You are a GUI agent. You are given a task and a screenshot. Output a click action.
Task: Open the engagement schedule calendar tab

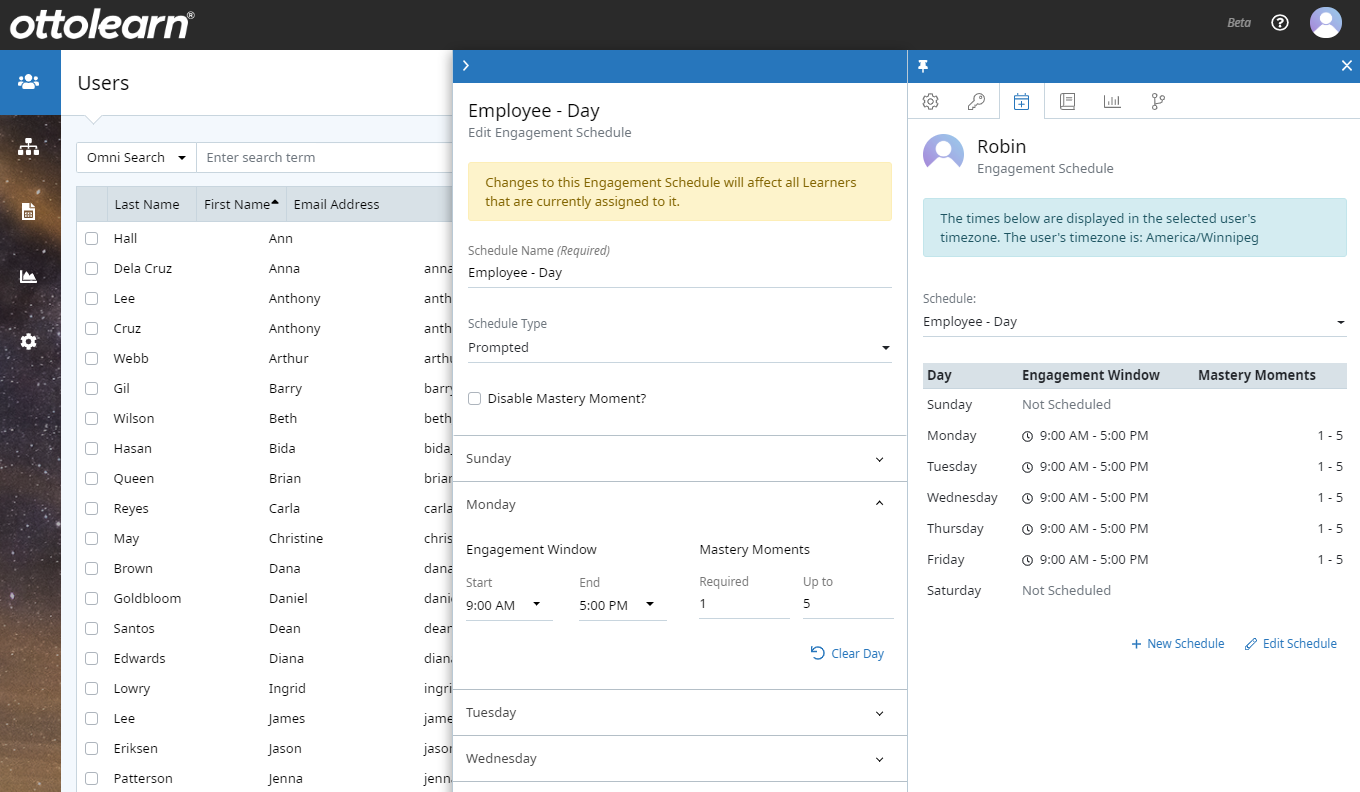click(x=1021, y=101)
